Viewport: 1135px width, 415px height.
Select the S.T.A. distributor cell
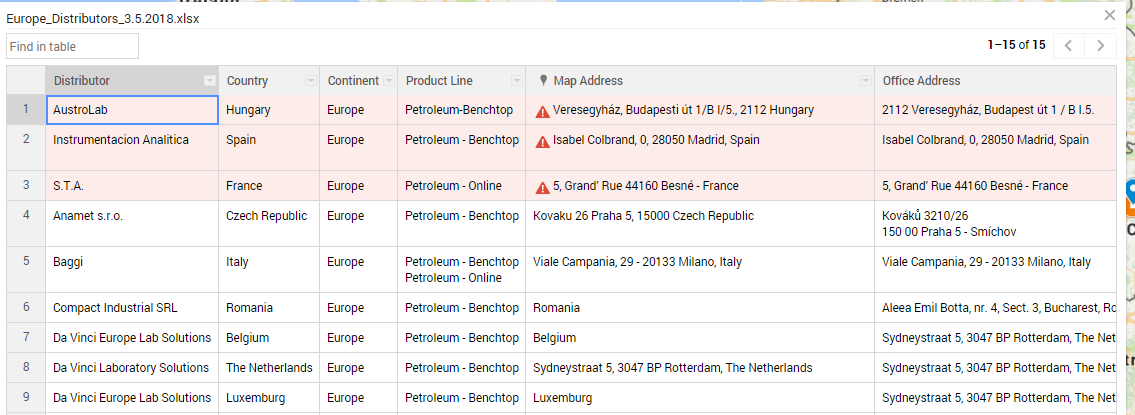[132, 185]
